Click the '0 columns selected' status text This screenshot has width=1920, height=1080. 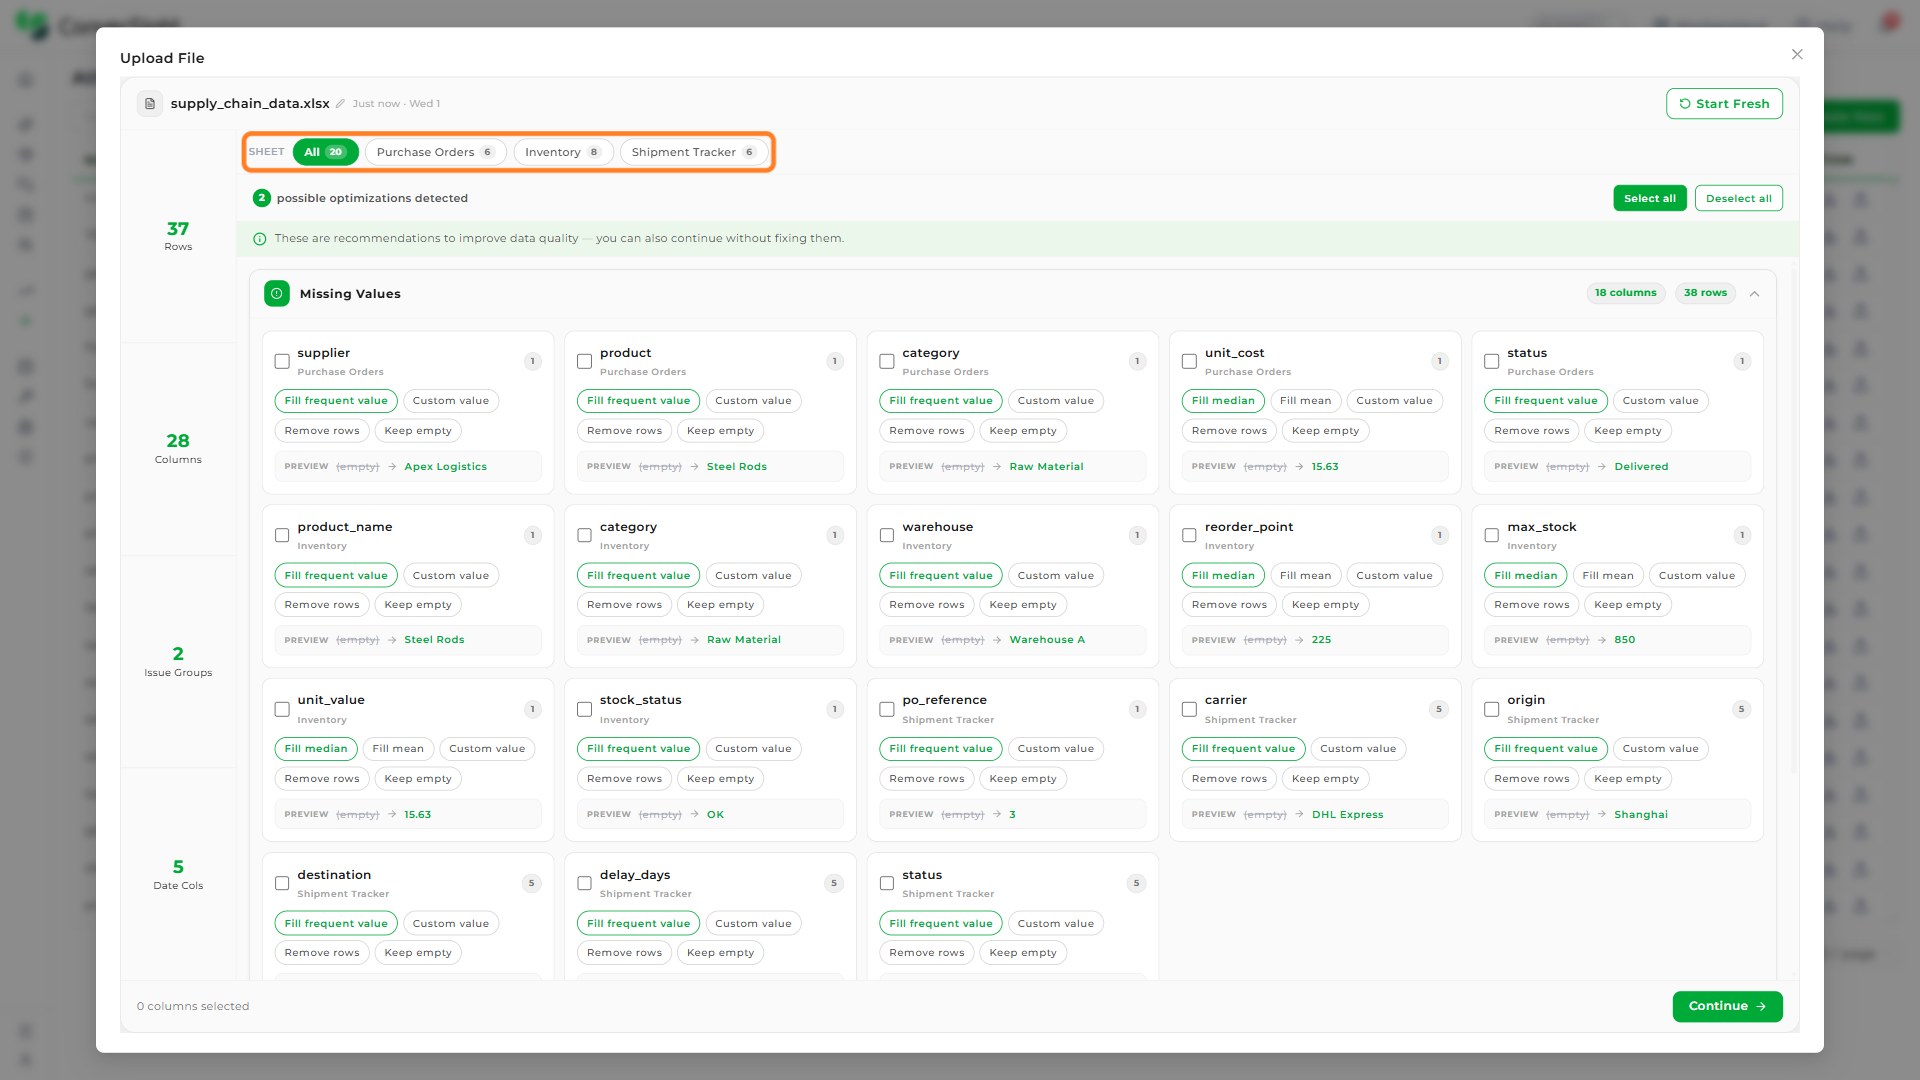click(193, 1007)
